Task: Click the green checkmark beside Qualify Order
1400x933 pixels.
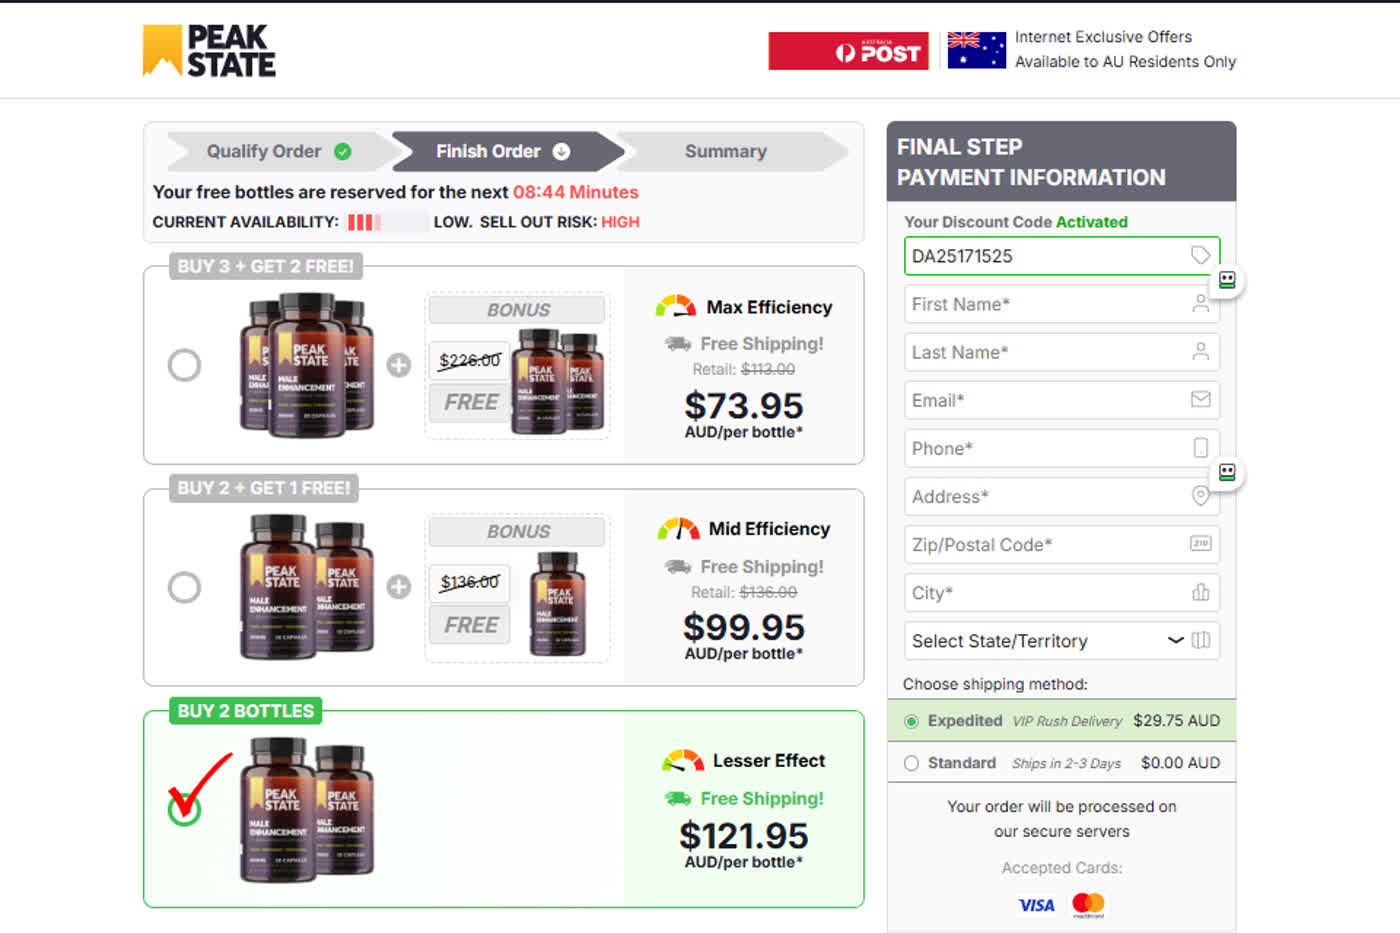Action: [343, 151]
